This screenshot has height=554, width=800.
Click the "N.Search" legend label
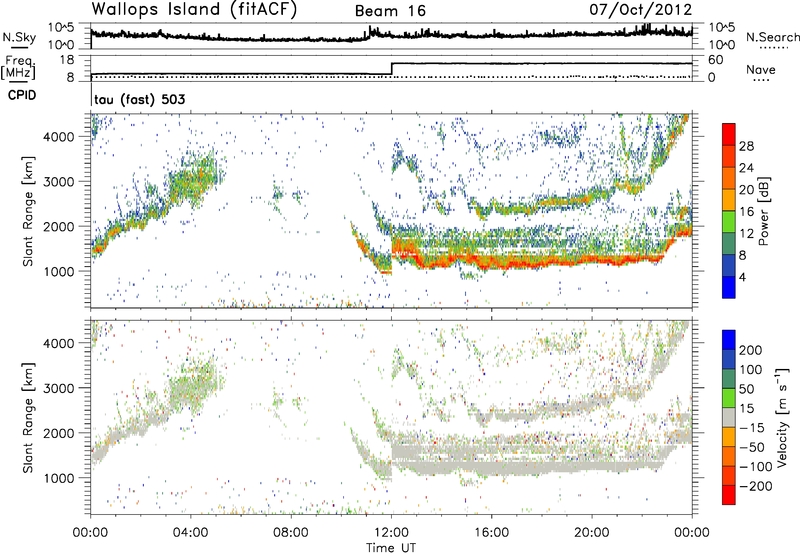click(773, 37)
